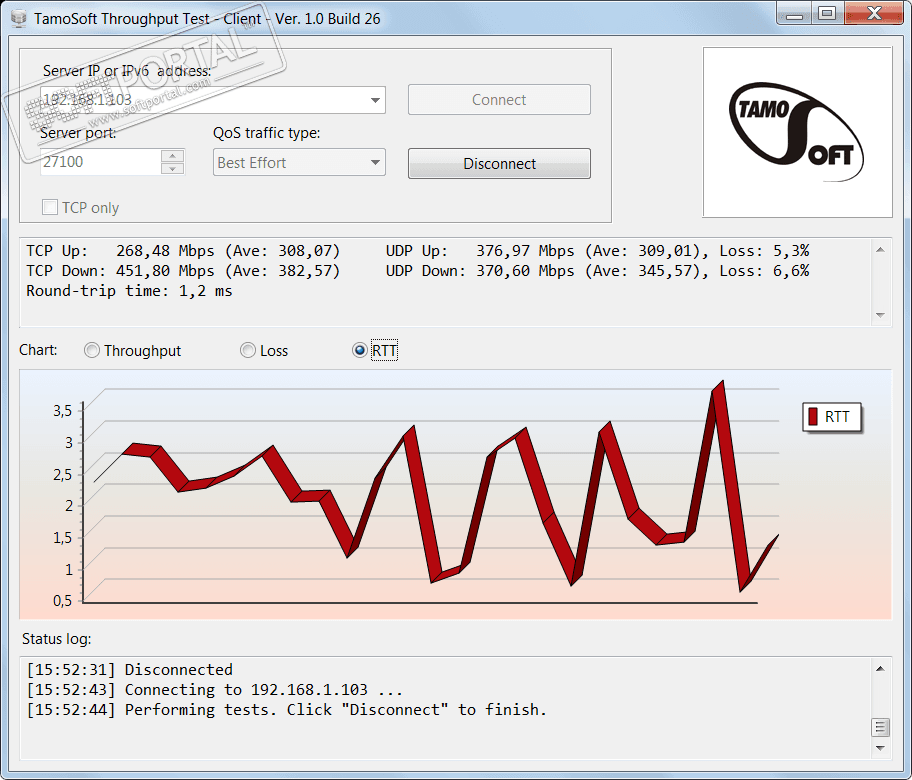Click the red RTT legend swatch
Viewport: 912px width, 780px height.
click(813, 416)
